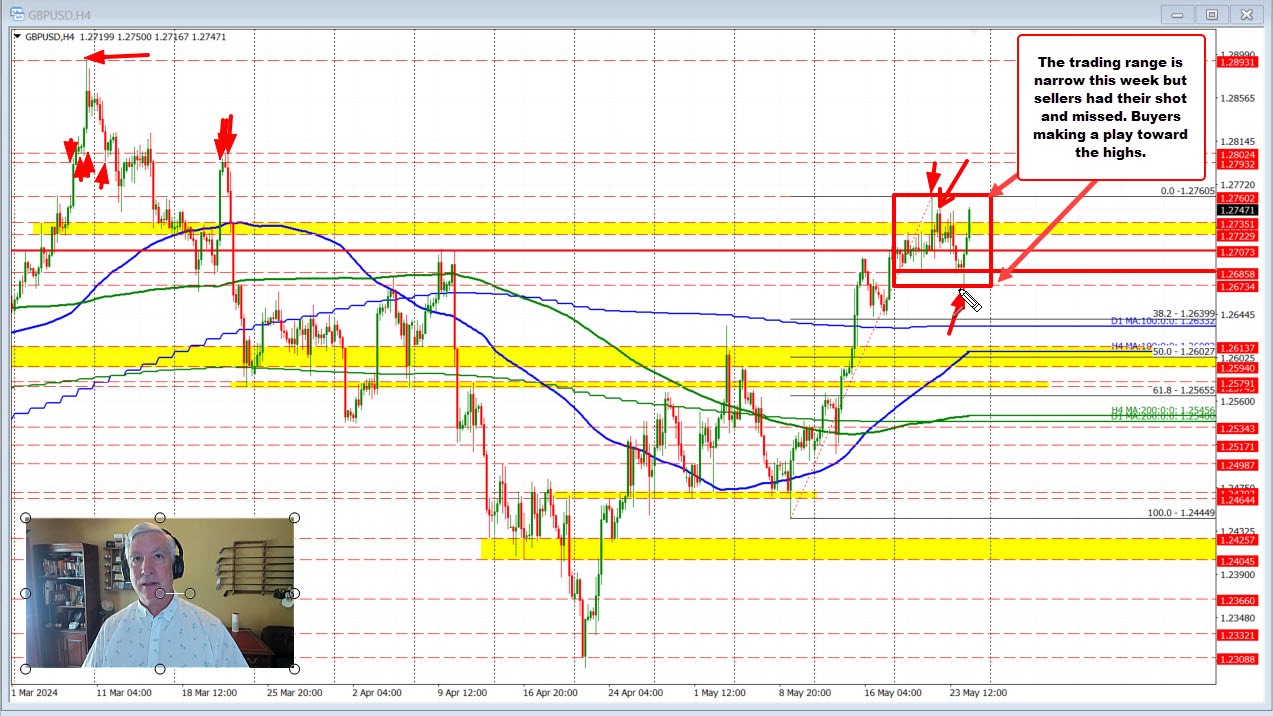Select the trading range annotation text box
This screenshot has width=1273, height=716.
1110,107
